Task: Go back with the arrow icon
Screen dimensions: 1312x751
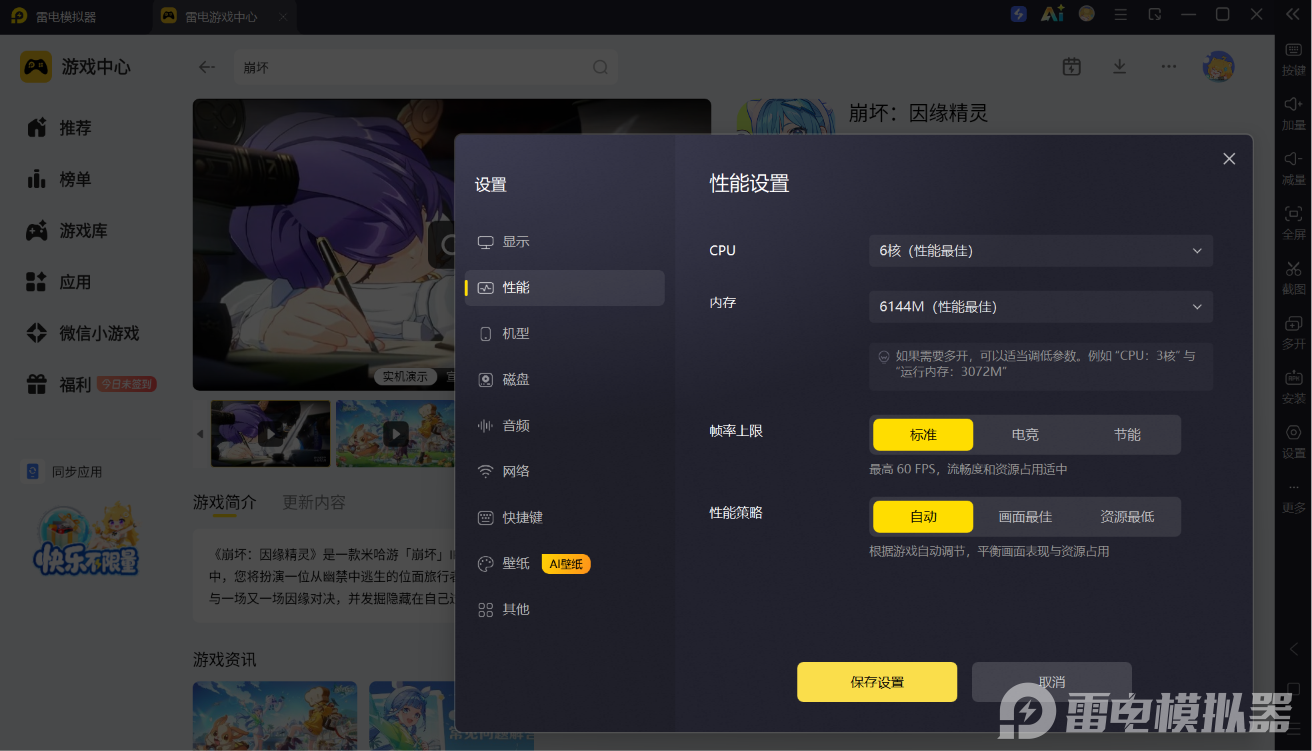Action: click(x=207, y=67)
